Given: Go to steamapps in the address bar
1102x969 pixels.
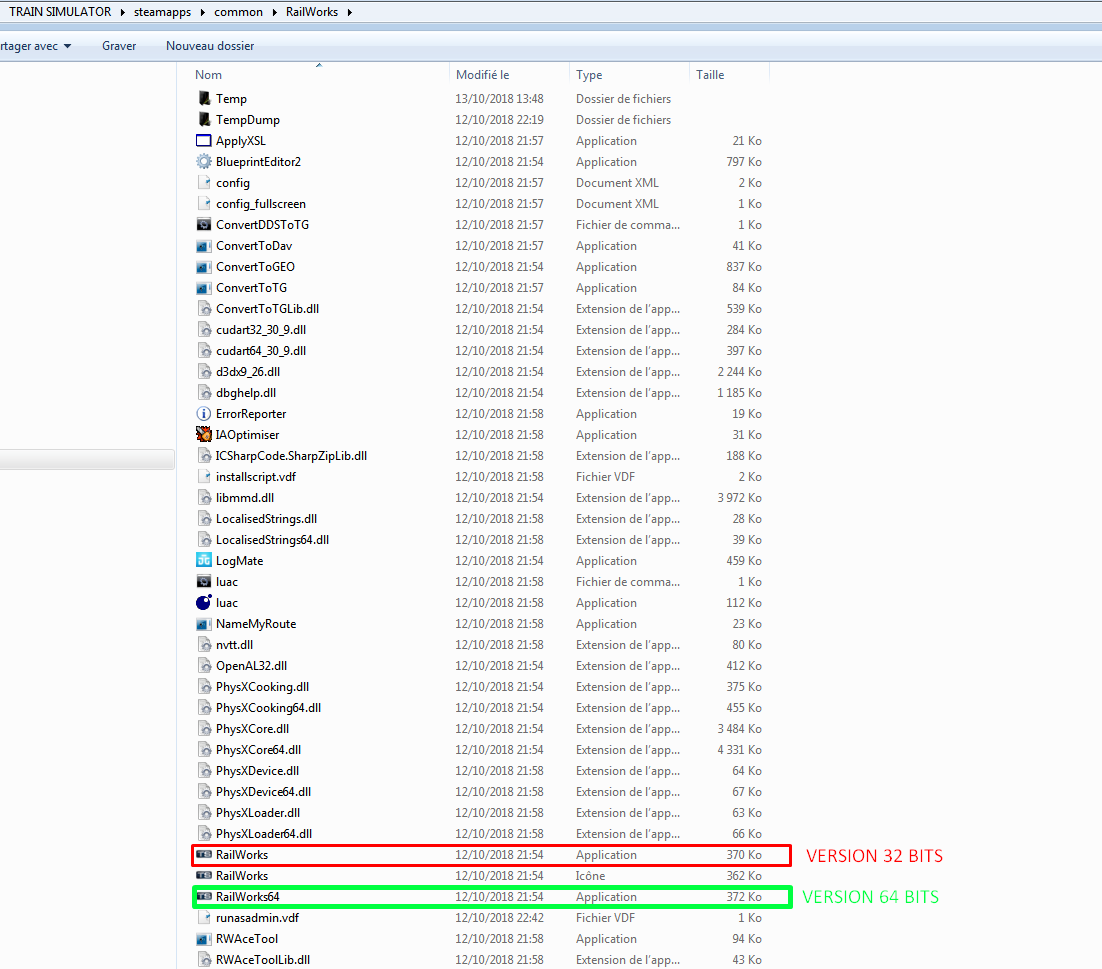Looking at the screenshot, I should (162, 12).
